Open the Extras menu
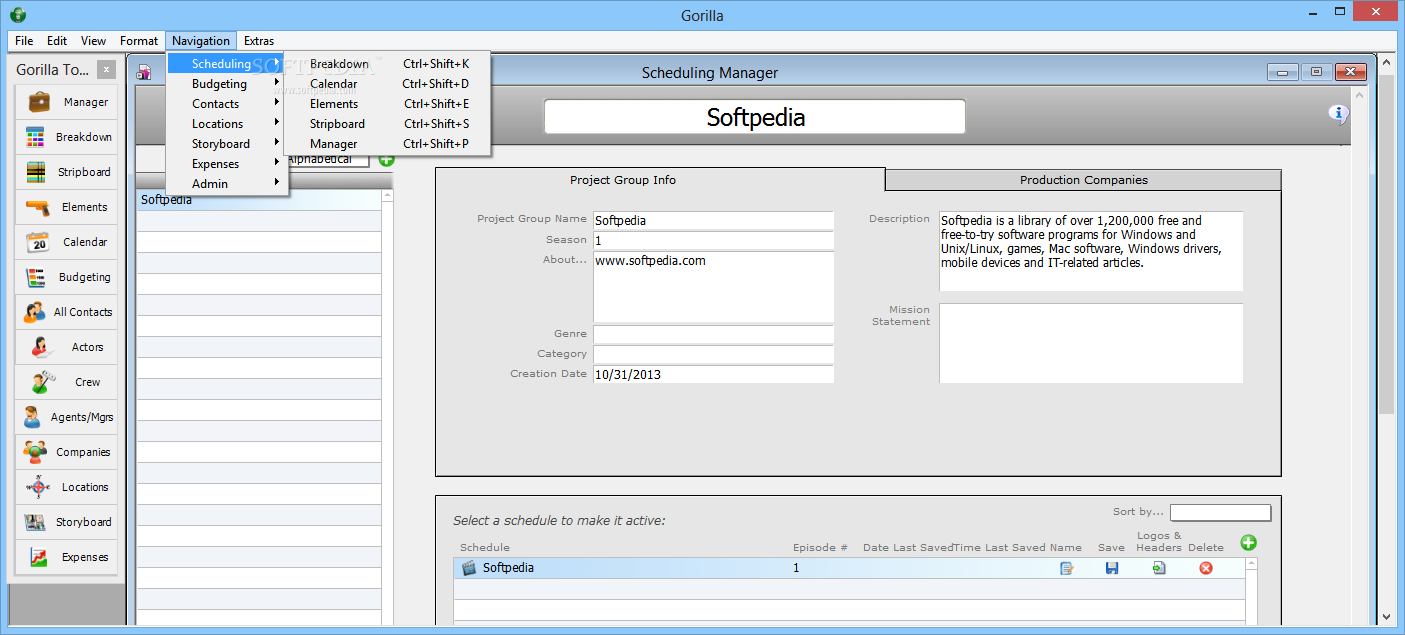The width and height of the screenshot is (1405, 635). tap(259, 41)
